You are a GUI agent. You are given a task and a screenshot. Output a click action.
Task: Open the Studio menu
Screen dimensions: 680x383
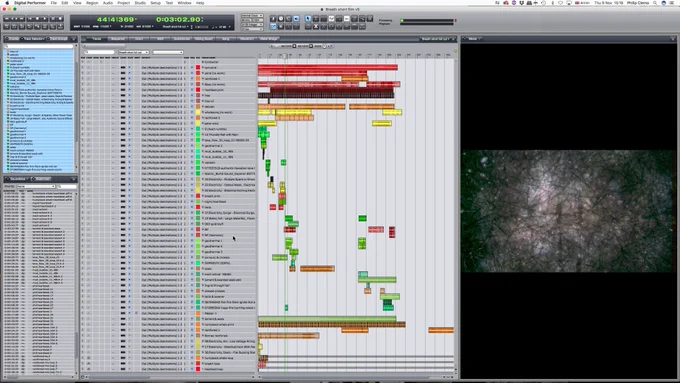140,3
